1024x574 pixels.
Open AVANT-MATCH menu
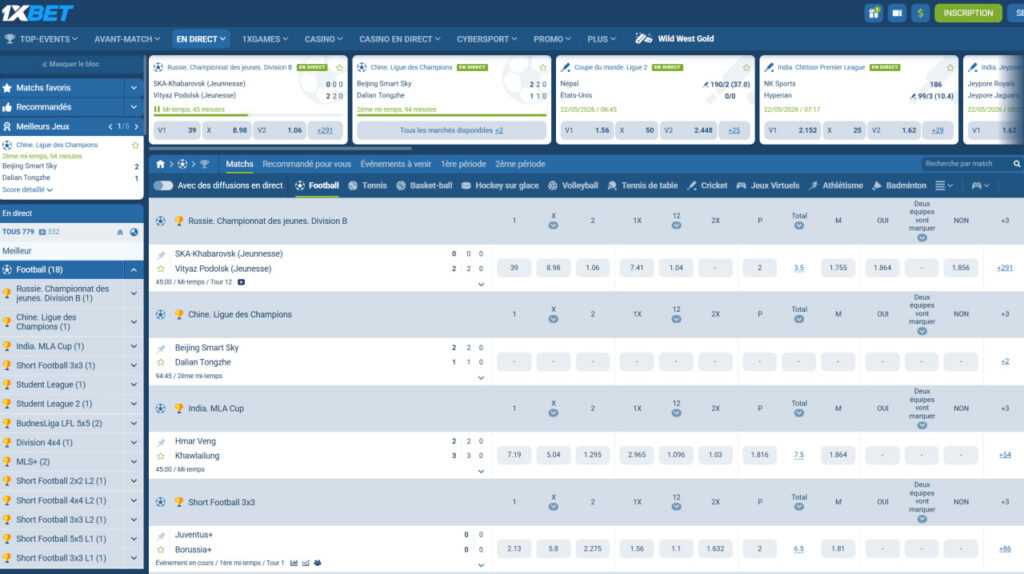tap(127, 39)
